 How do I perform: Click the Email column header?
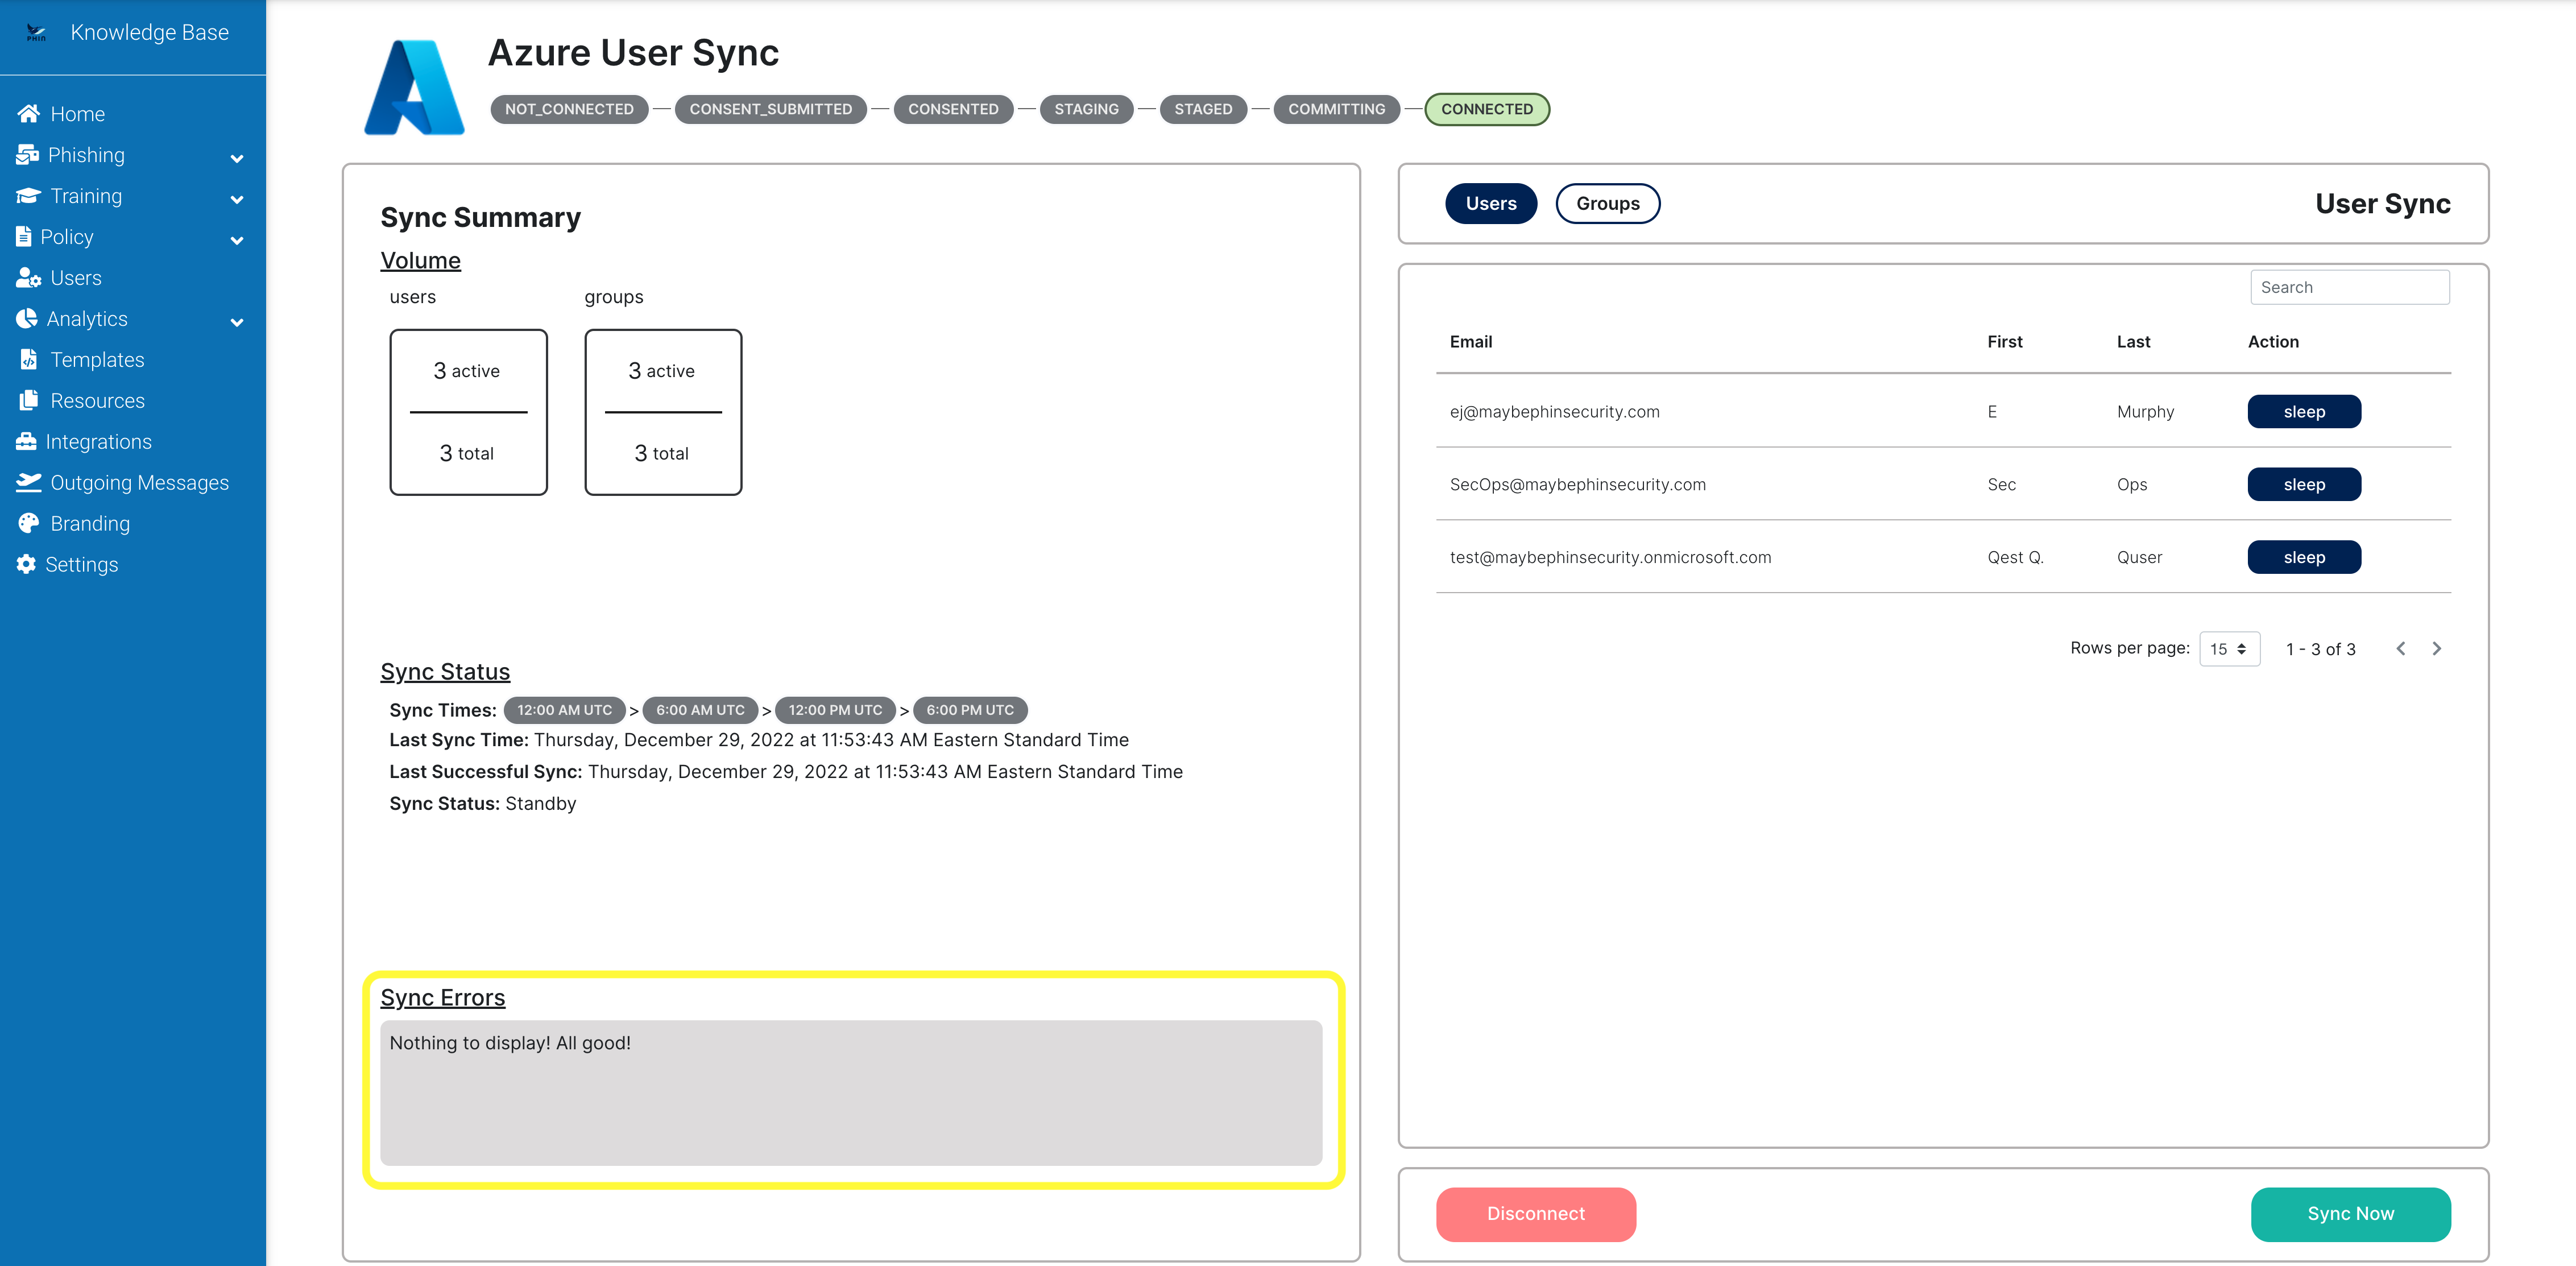(1470, 342)
